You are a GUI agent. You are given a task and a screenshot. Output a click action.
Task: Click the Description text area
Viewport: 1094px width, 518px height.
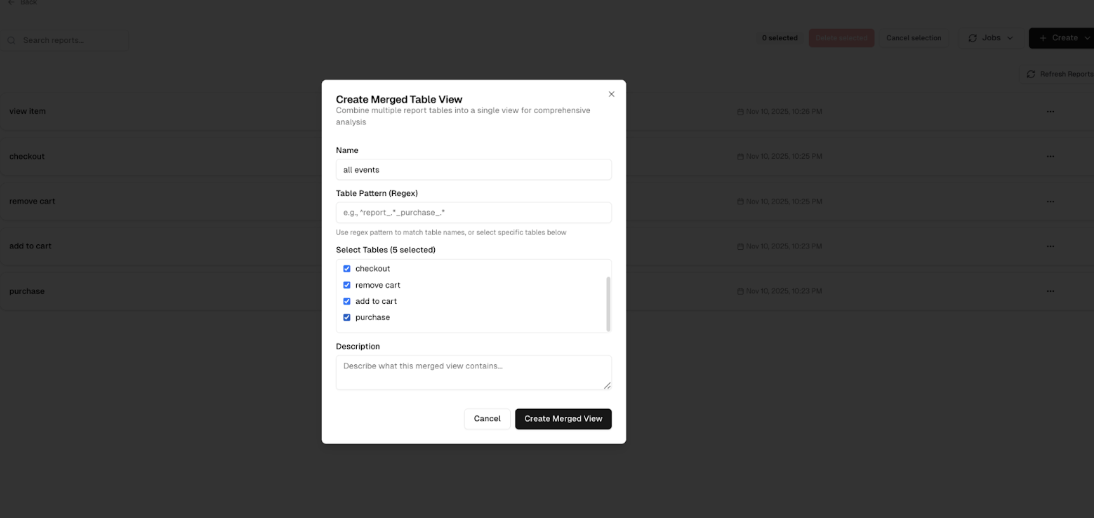pos(473,372)
